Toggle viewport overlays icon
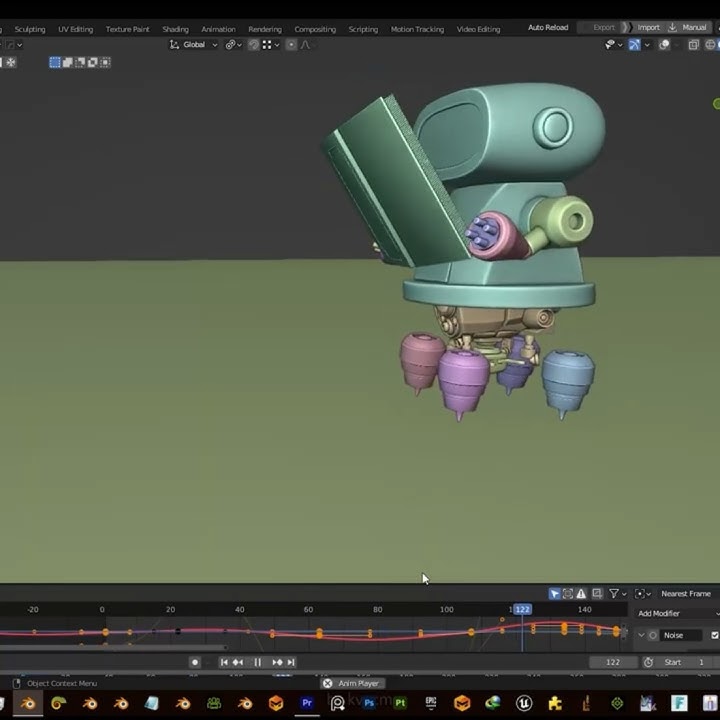720x720 pixels. click(664, 45)
